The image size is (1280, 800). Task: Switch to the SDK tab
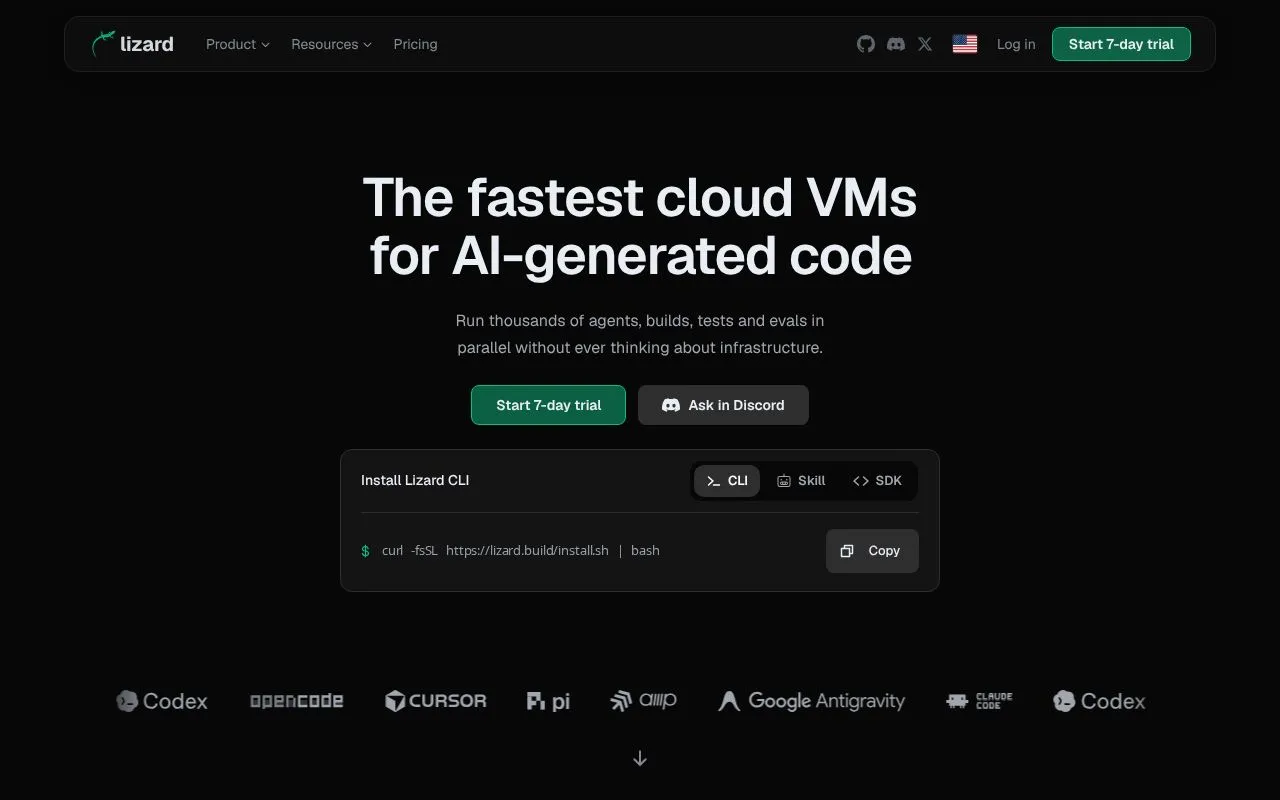point(877,481)
